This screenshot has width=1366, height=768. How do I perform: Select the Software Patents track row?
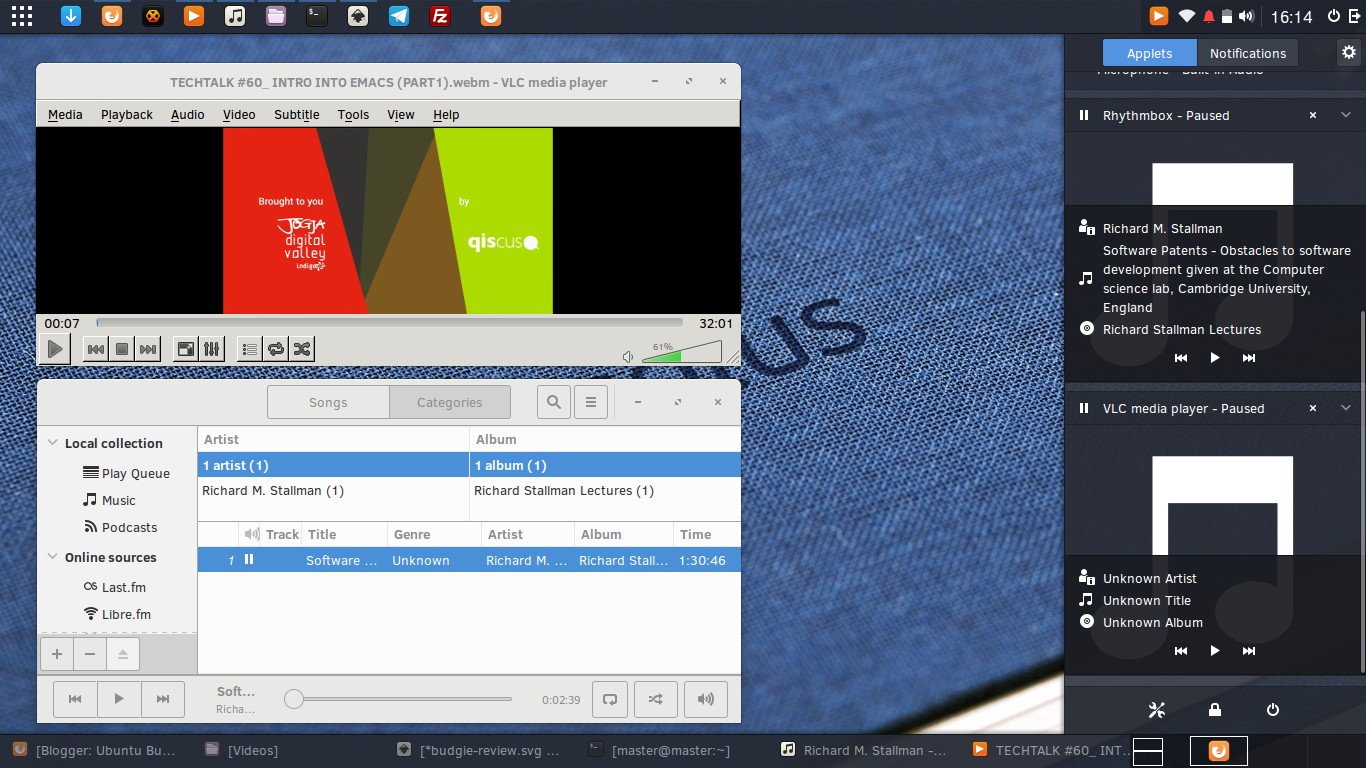(x=400, y=560)
